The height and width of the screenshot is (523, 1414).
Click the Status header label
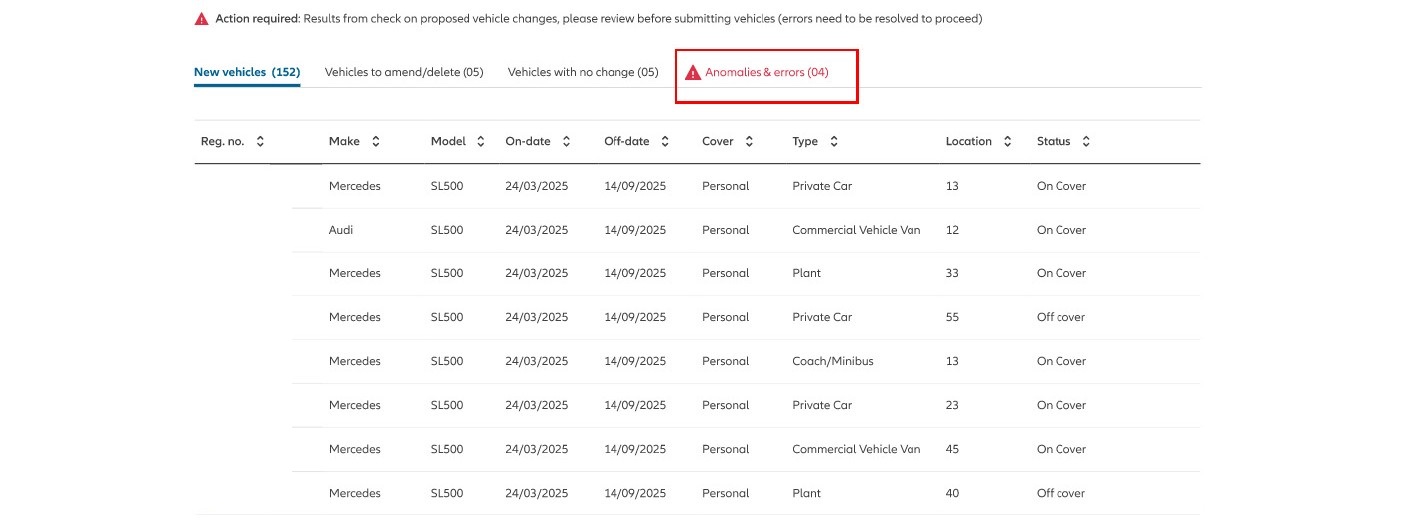[x=1054, y=142]
